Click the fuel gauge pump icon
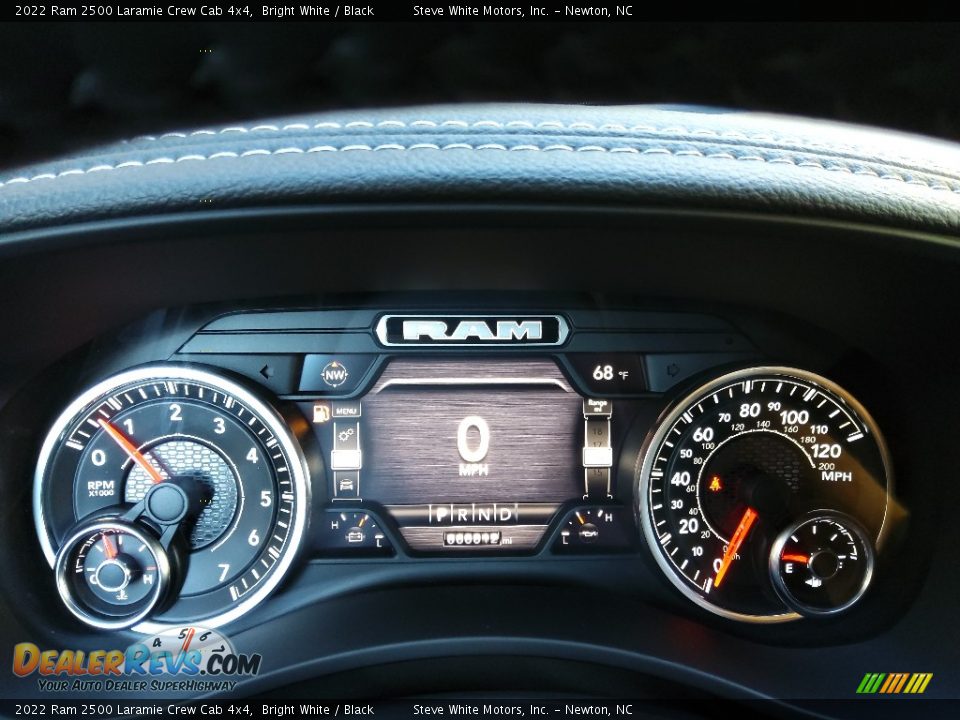Viewport: 960px width, 720px height. point(813,582)
